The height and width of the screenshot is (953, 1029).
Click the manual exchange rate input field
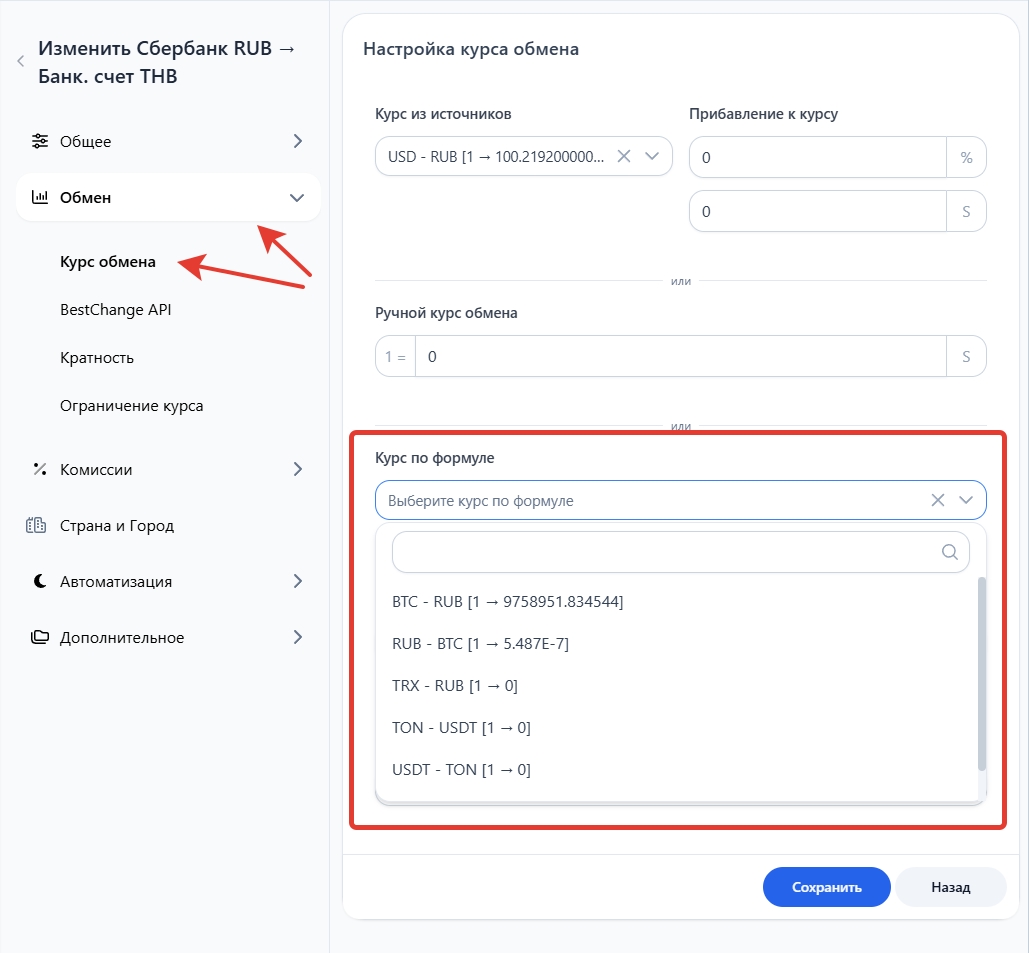tap(680, 356)
